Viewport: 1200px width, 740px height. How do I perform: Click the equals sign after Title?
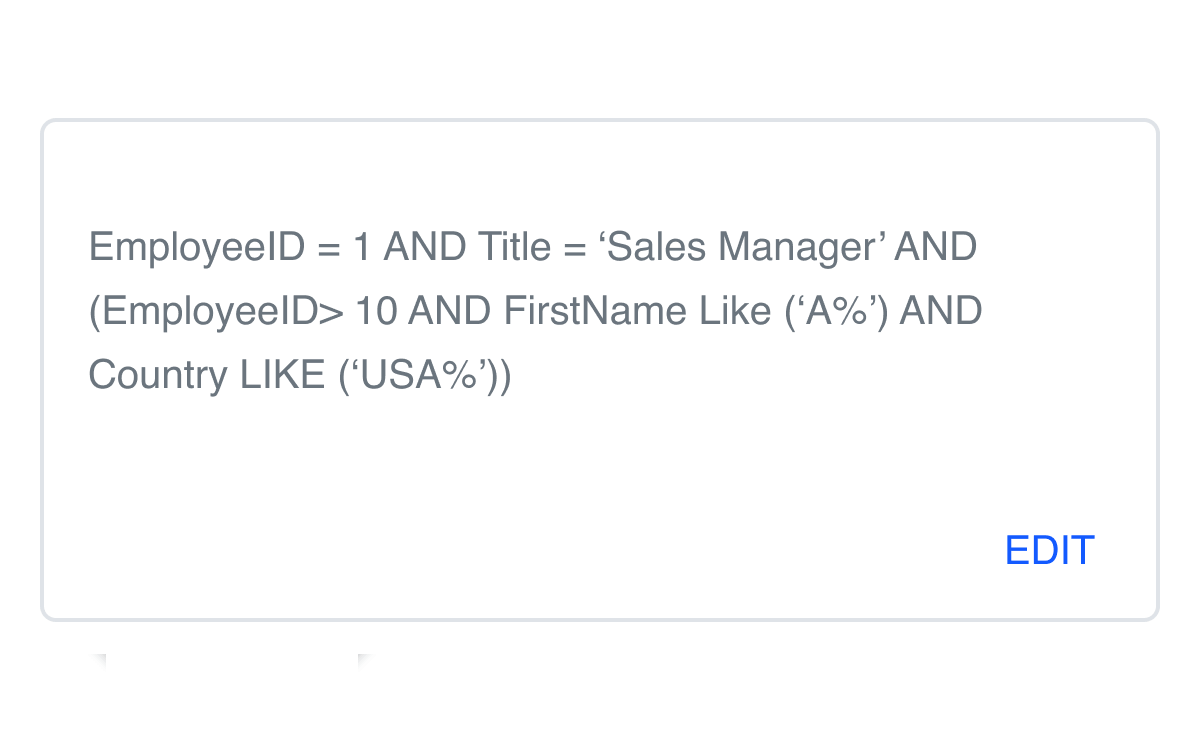[x=573, y=247]
